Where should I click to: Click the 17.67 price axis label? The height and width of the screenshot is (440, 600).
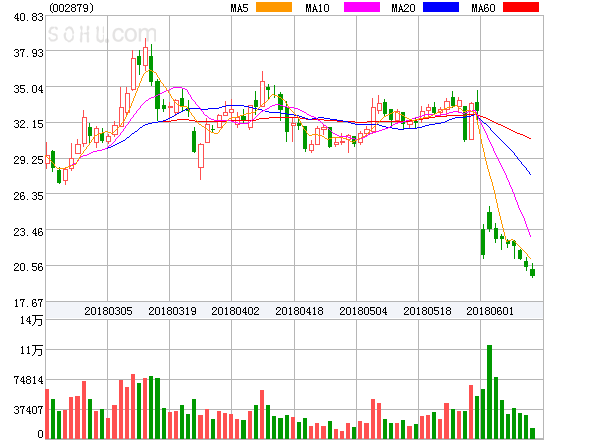pyautogui.click(x=28, y=303)
